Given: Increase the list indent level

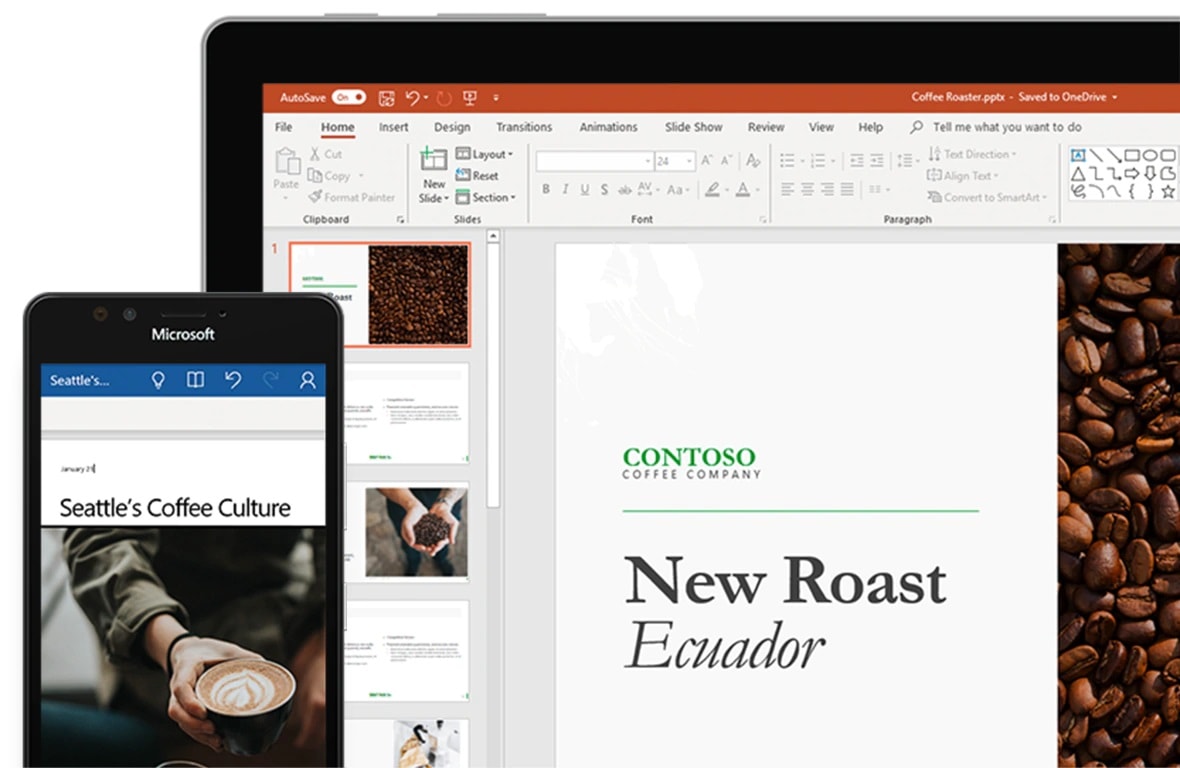Looking at the screenshot, I should [877, 160].
